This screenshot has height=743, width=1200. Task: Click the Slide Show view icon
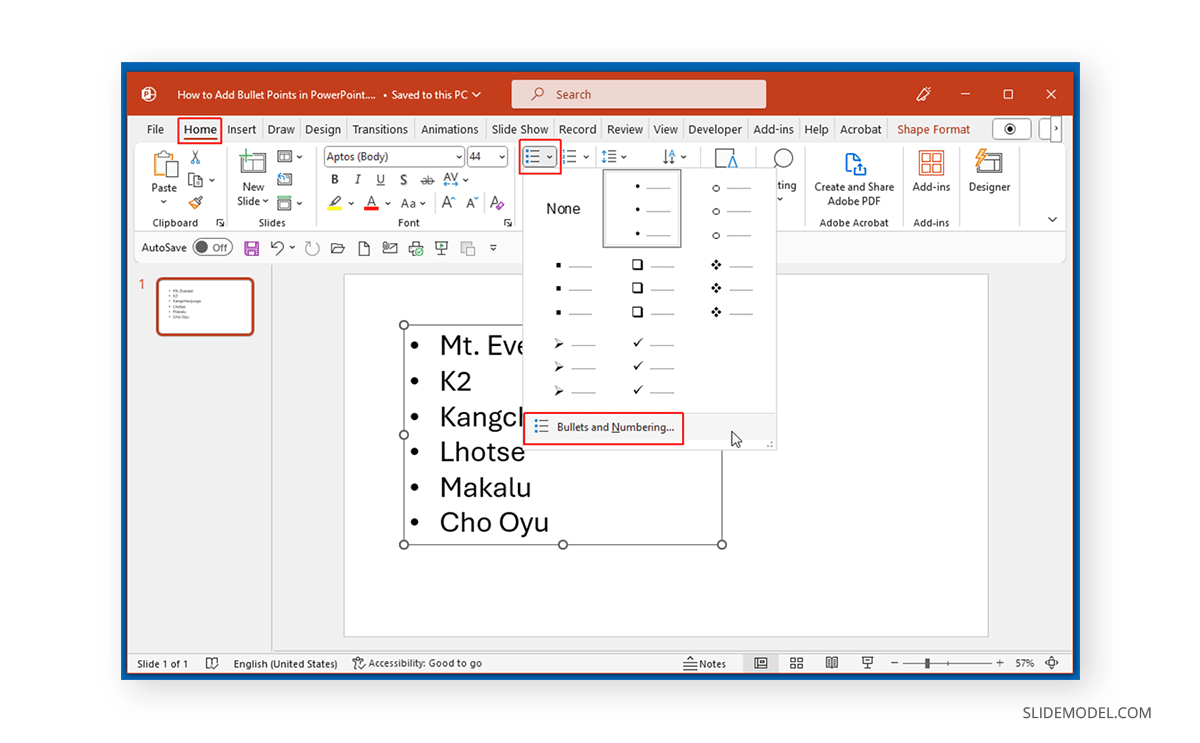click(x=867, y=663)
